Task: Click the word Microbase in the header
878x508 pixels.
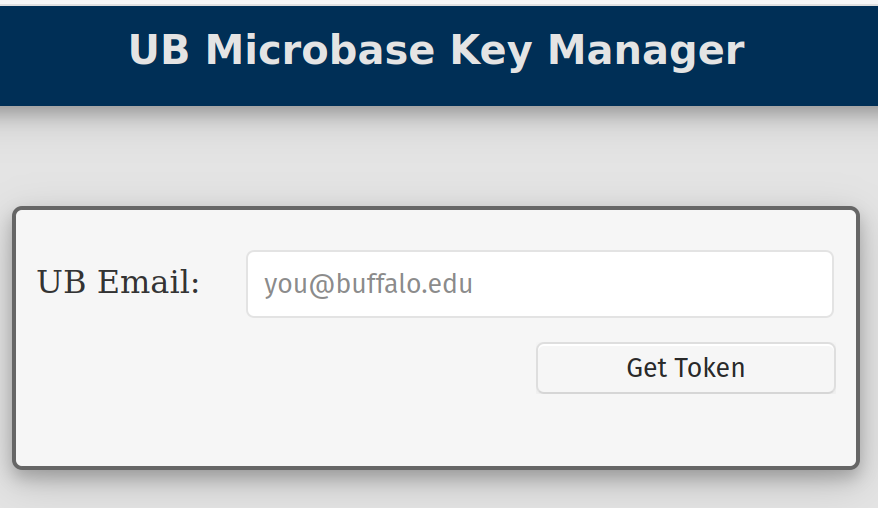Action: [320, 51]
